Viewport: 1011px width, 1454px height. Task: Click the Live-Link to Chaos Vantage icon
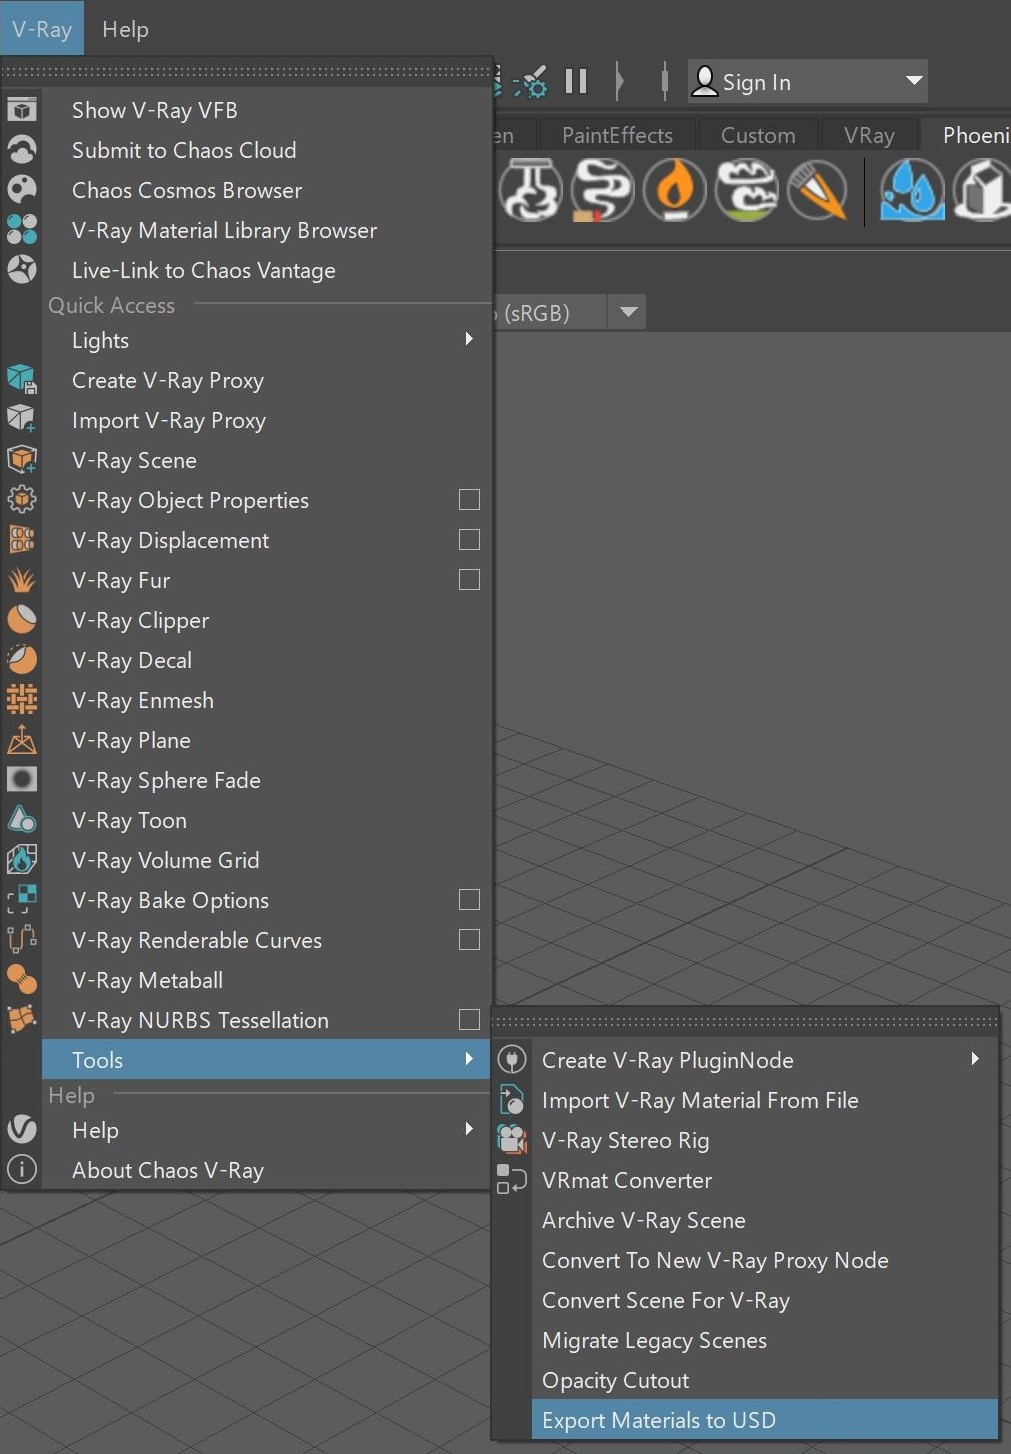click(22, 269)
